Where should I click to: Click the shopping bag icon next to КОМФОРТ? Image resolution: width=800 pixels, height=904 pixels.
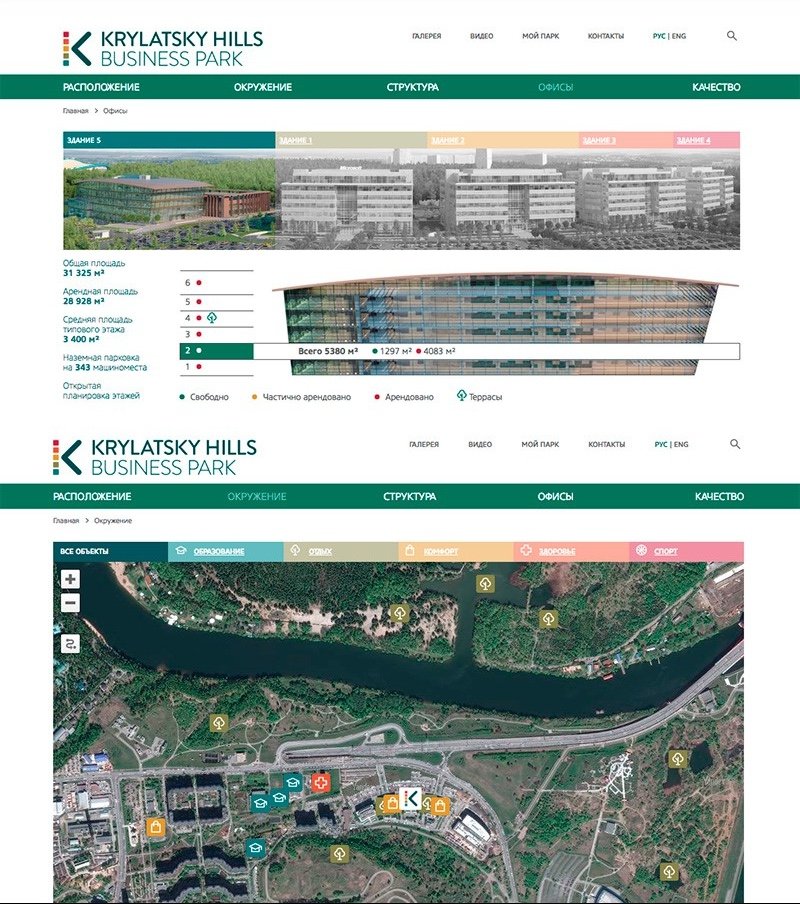pos(409,551)
